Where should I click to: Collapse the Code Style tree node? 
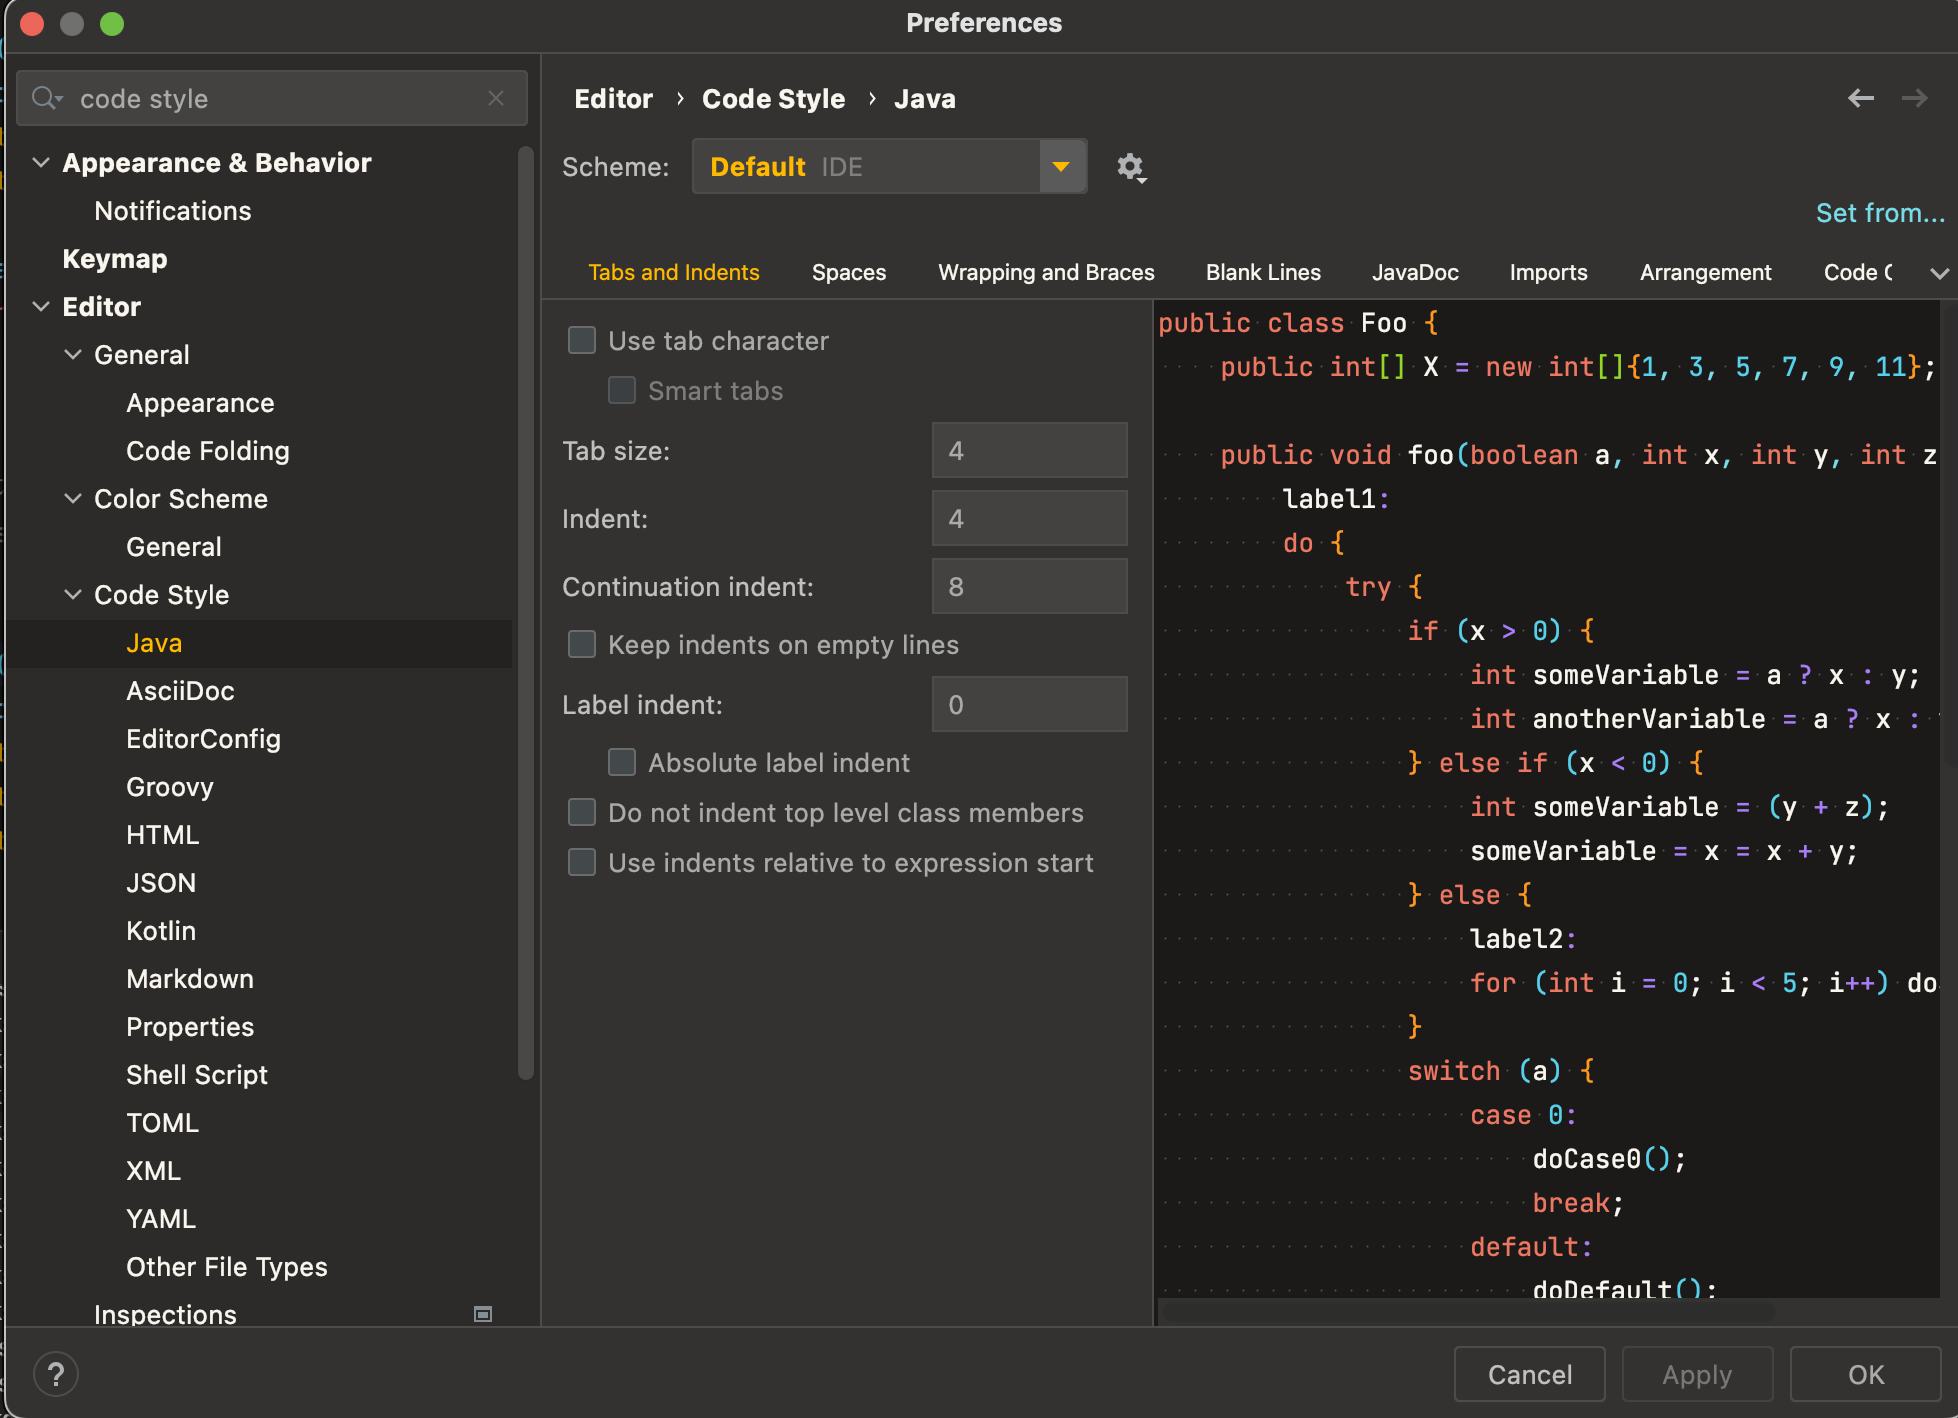[x=73, y=595]
